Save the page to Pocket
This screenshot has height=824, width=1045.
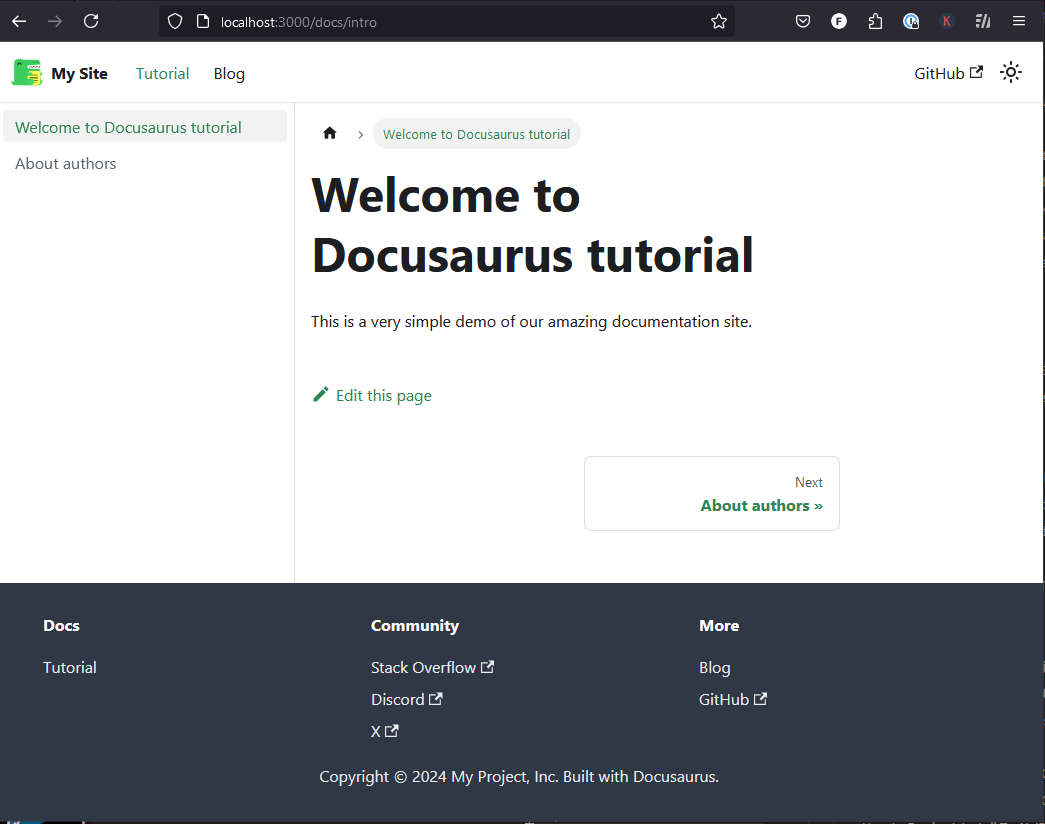(x=803, y=21)
